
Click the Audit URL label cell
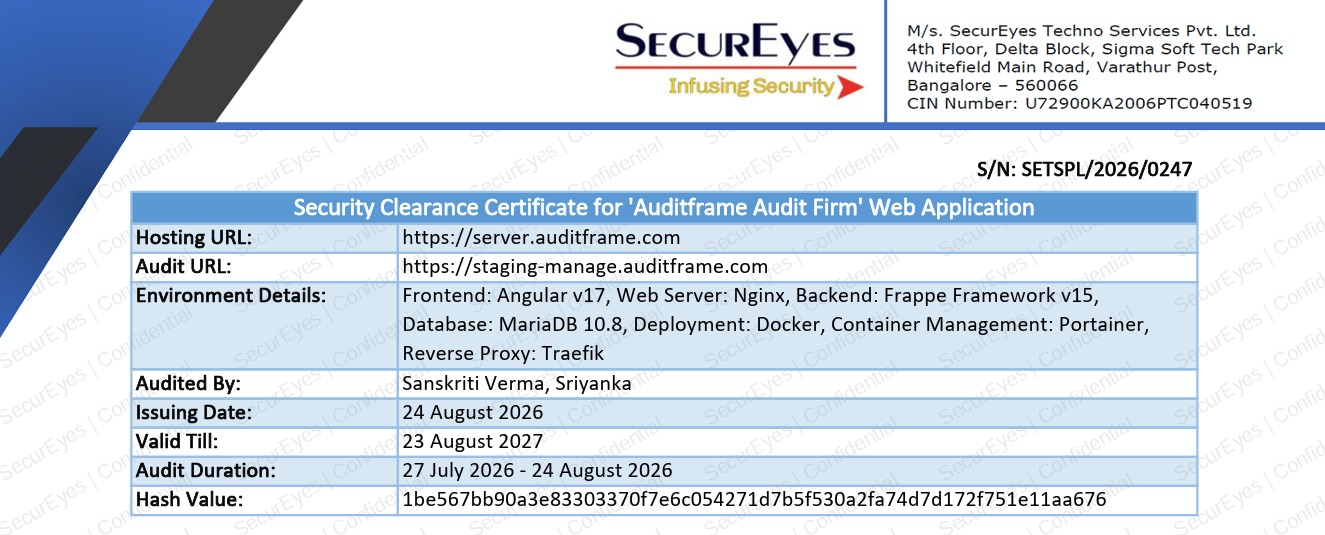click(264, 267)
